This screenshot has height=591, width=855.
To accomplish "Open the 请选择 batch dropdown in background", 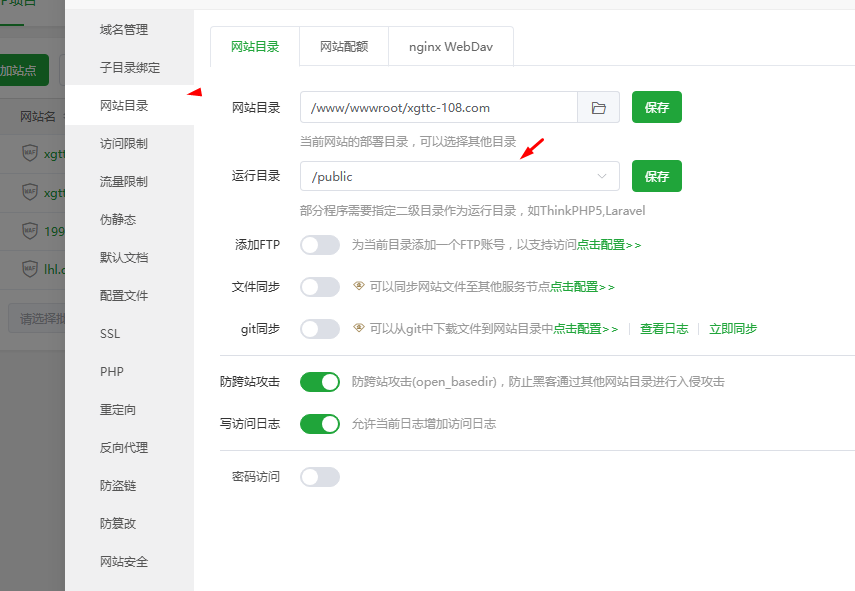I will tap(37, 318).
